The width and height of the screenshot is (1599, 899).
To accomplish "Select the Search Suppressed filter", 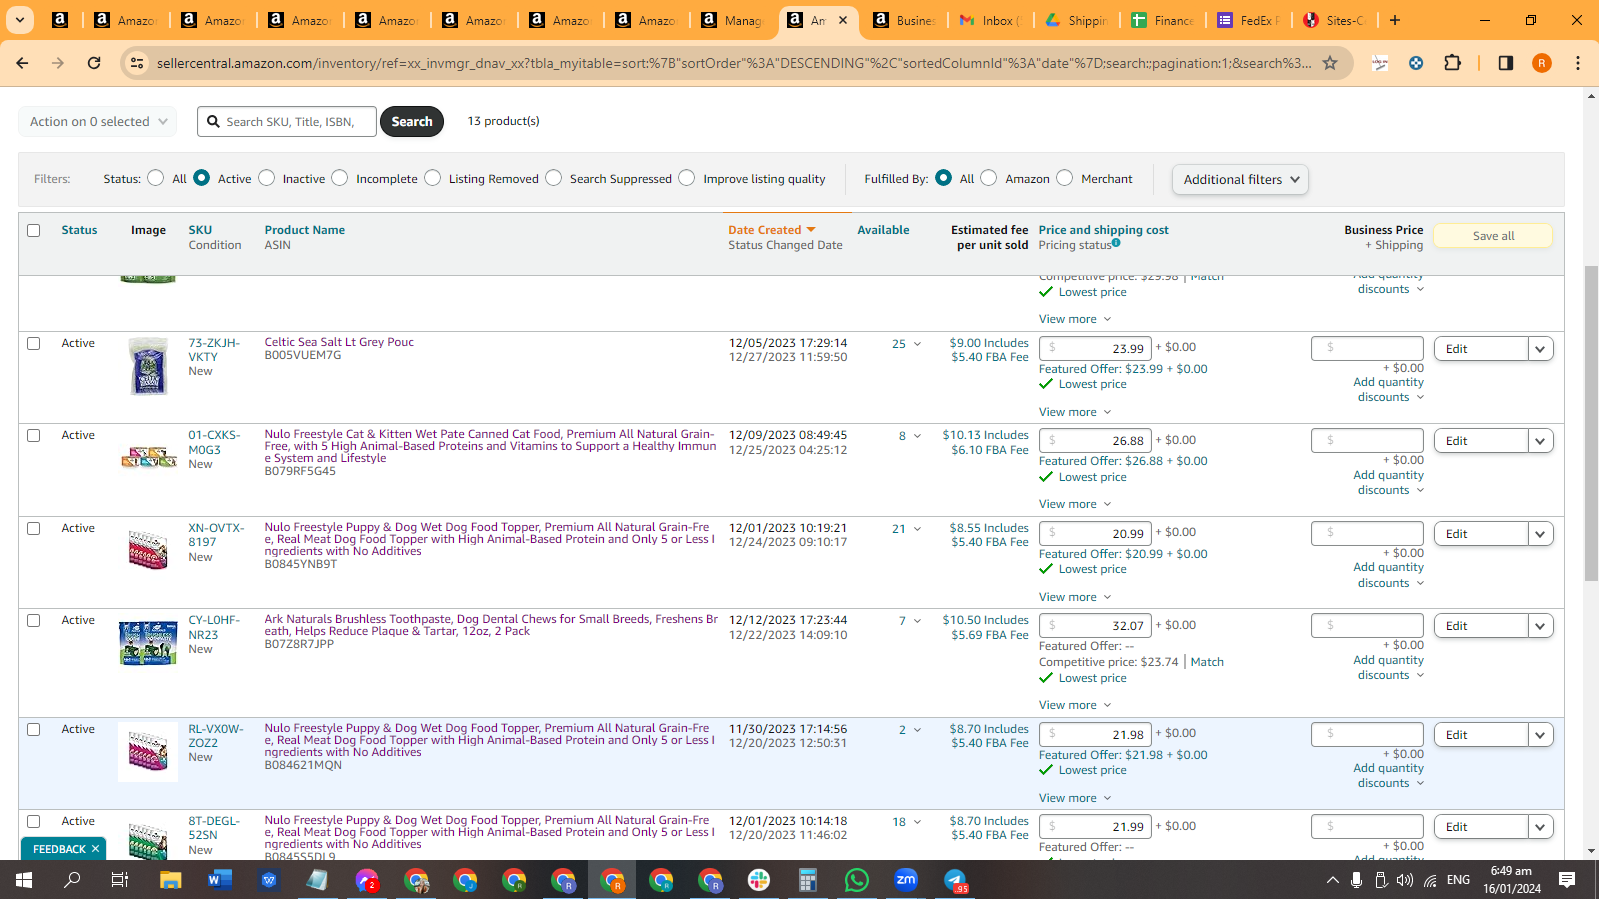I will pos(553,178).
